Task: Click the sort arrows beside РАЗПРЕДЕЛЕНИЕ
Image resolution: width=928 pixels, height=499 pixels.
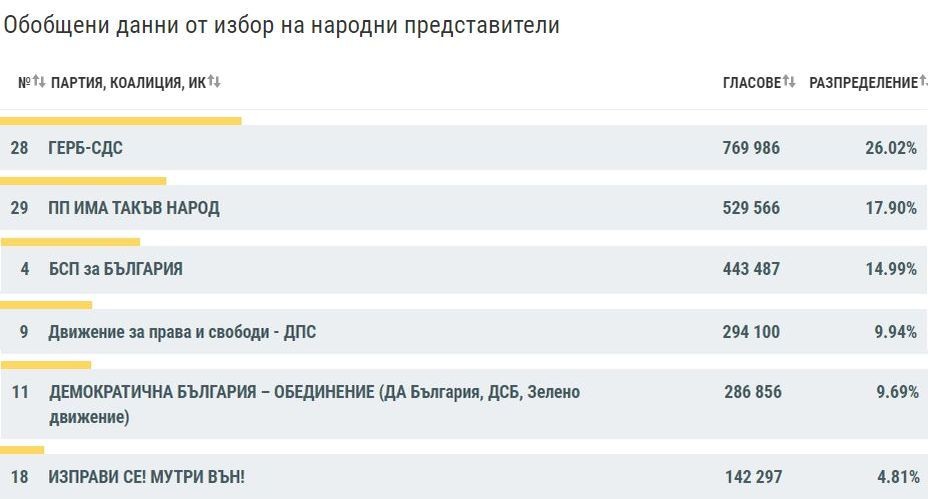Action: tap(922, 82)
